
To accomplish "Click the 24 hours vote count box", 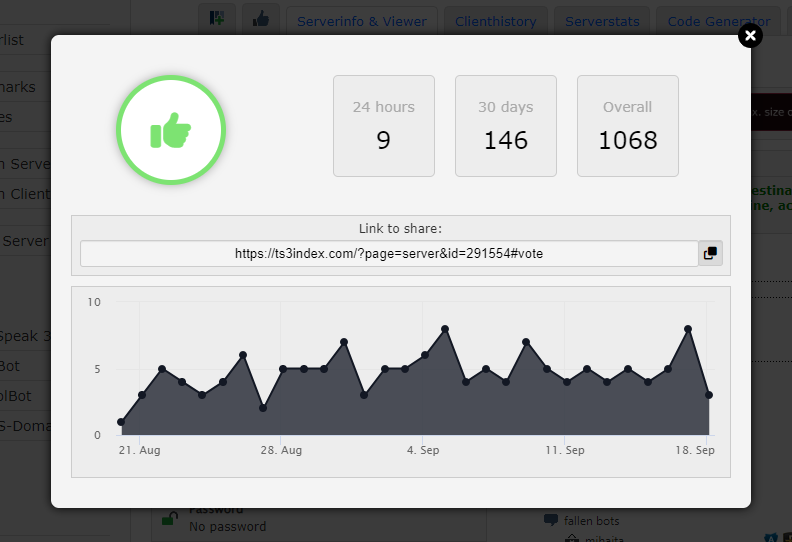I will (x=384, y=126).
